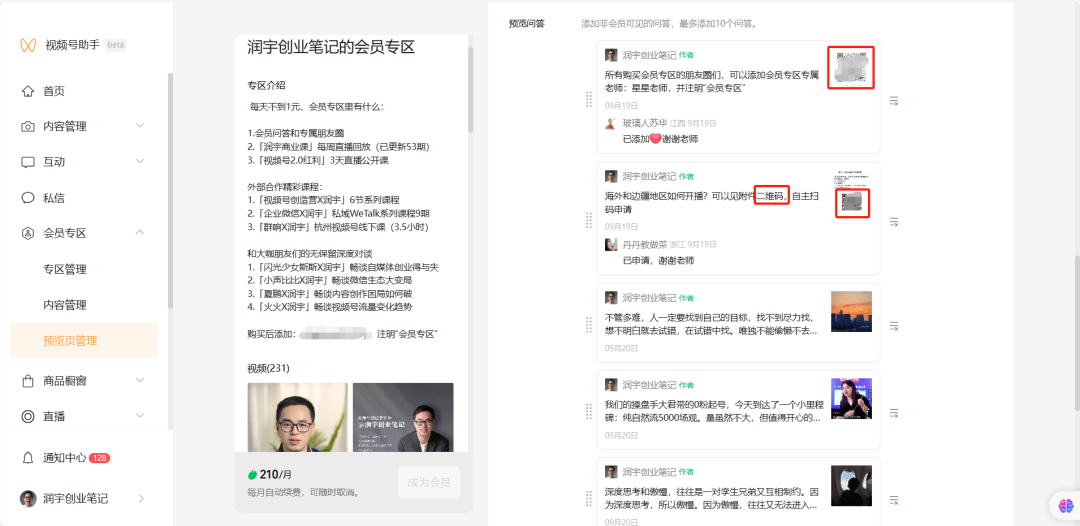1080x526 pixels.
Task: Click the 润宇创业笔记的会员专区 title
Action: tap(331, 47)
